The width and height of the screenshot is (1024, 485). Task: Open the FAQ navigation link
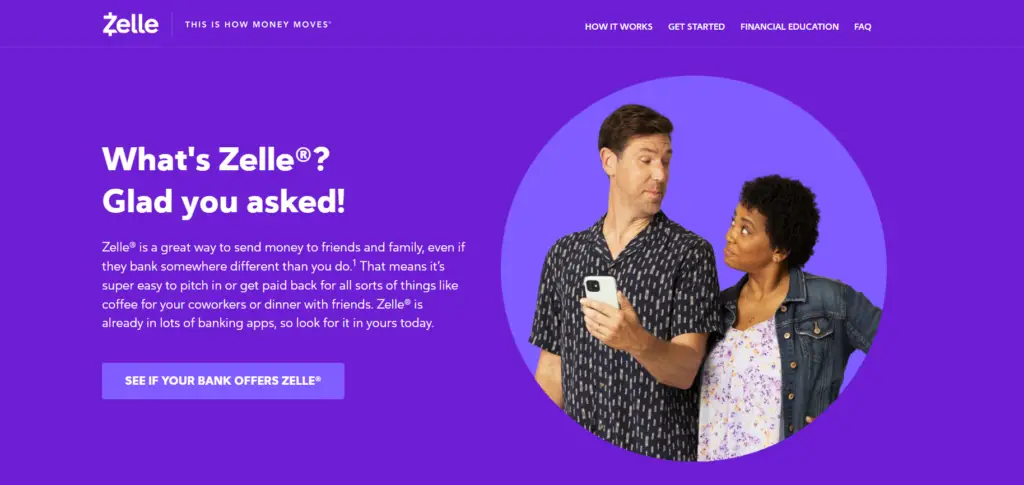tap(863, 27)
